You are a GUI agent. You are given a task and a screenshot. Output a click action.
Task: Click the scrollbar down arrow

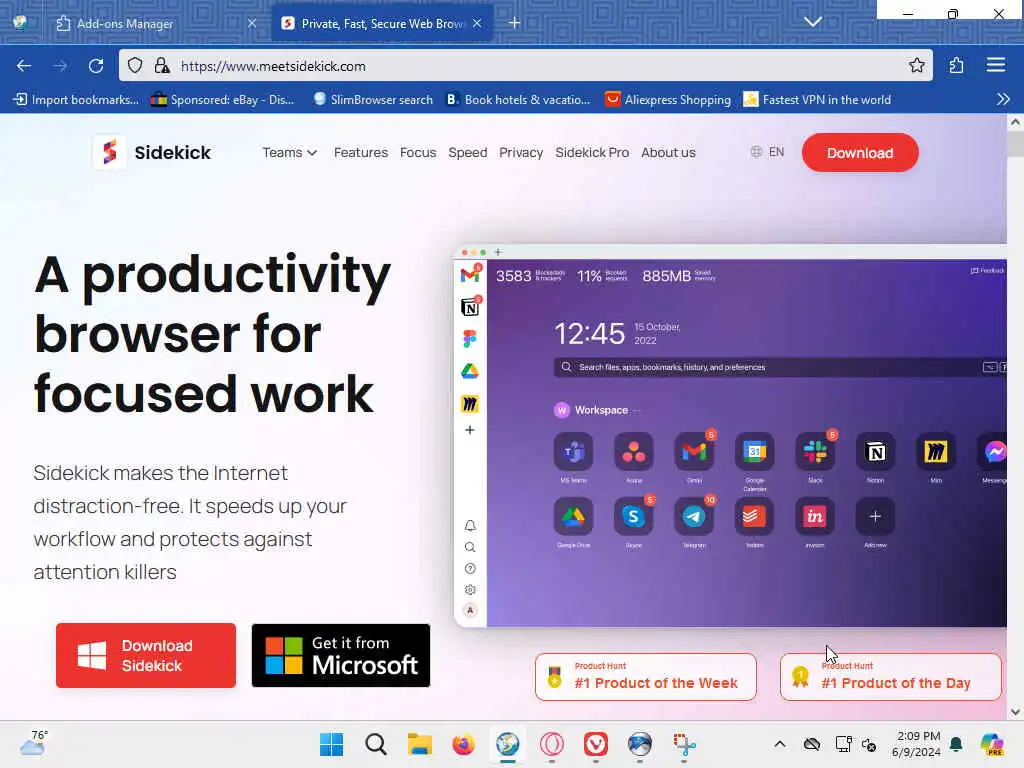[1015, 712]
